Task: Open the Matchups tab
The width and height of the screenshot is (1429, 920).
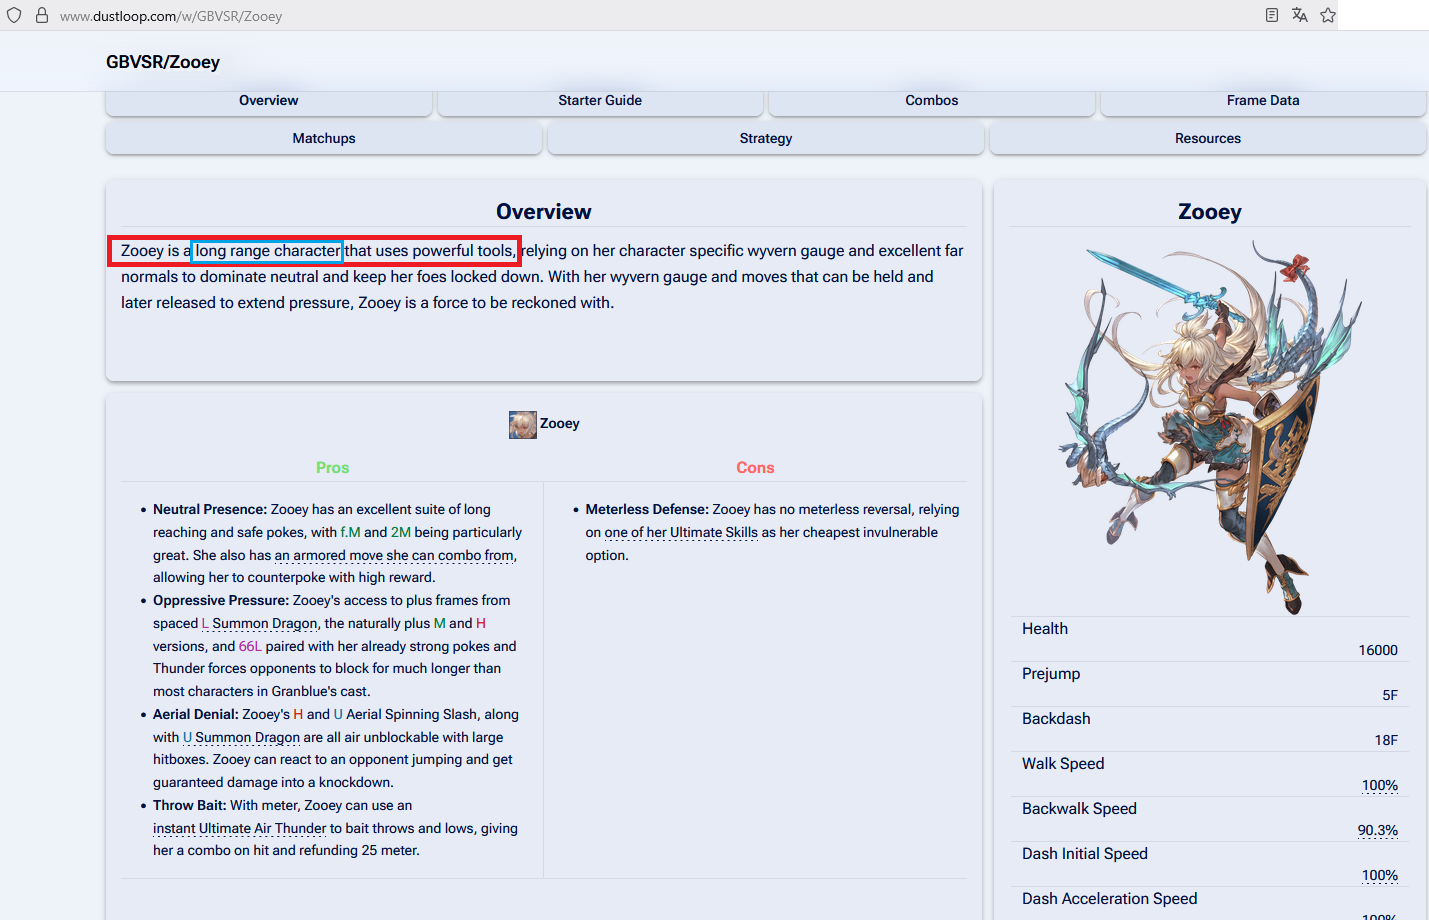Action: 324,139
